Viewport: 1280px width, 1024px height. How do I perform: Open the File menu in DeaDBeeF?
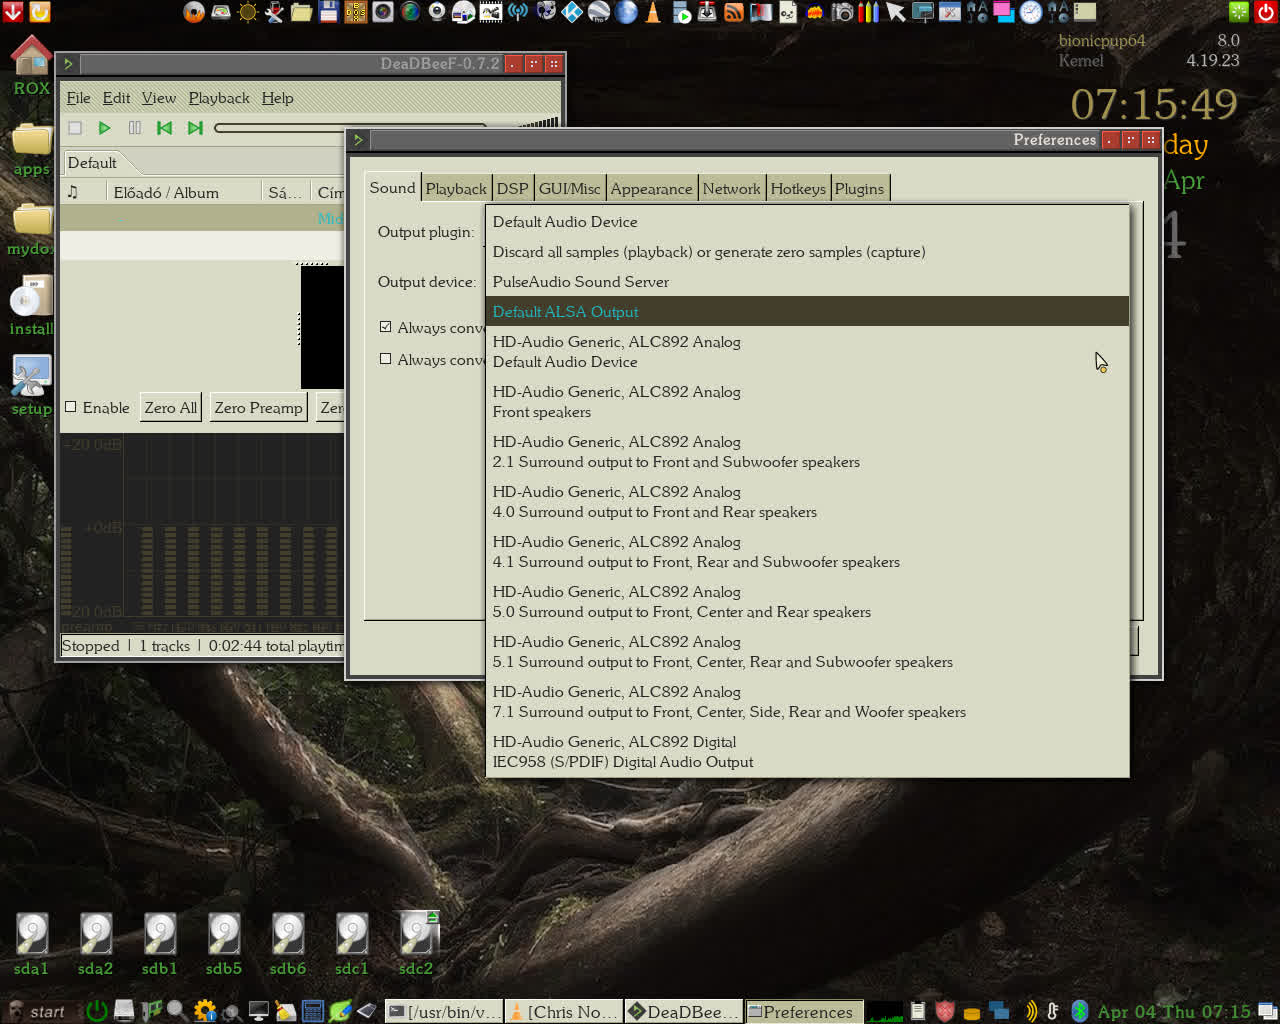78,98
